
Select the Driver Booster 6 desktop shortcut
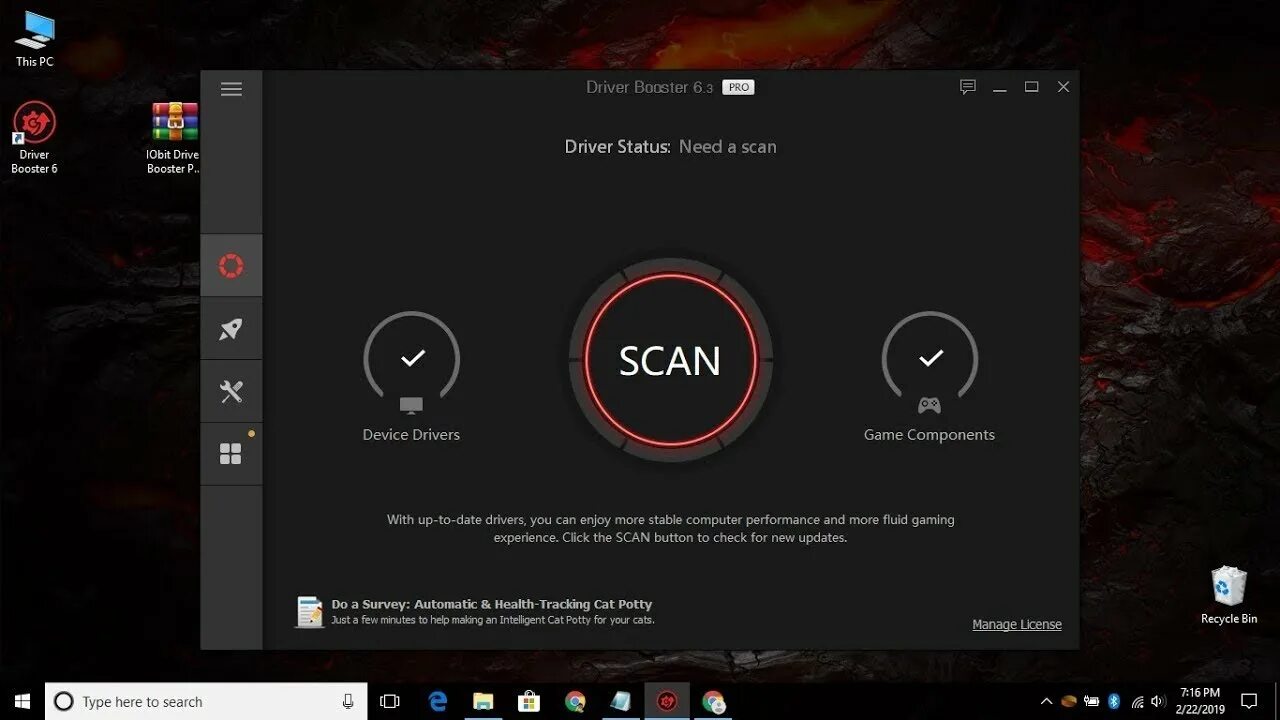pyautogui.click(x=34, y=138)
